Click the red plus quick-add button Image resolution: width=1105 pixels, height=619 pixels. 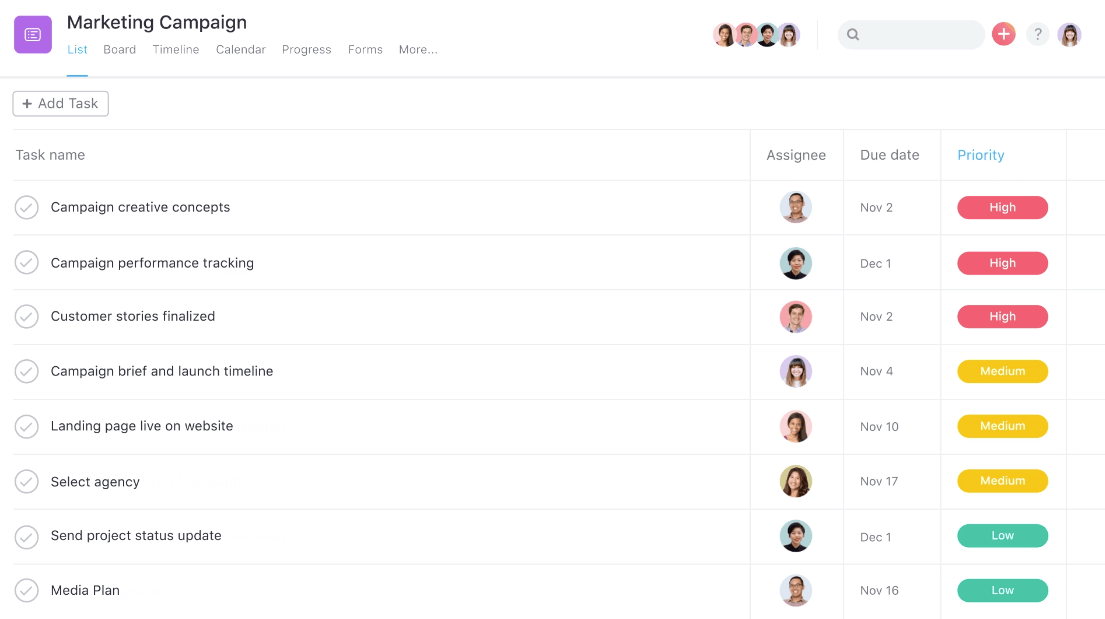(x=1004, y=34)
